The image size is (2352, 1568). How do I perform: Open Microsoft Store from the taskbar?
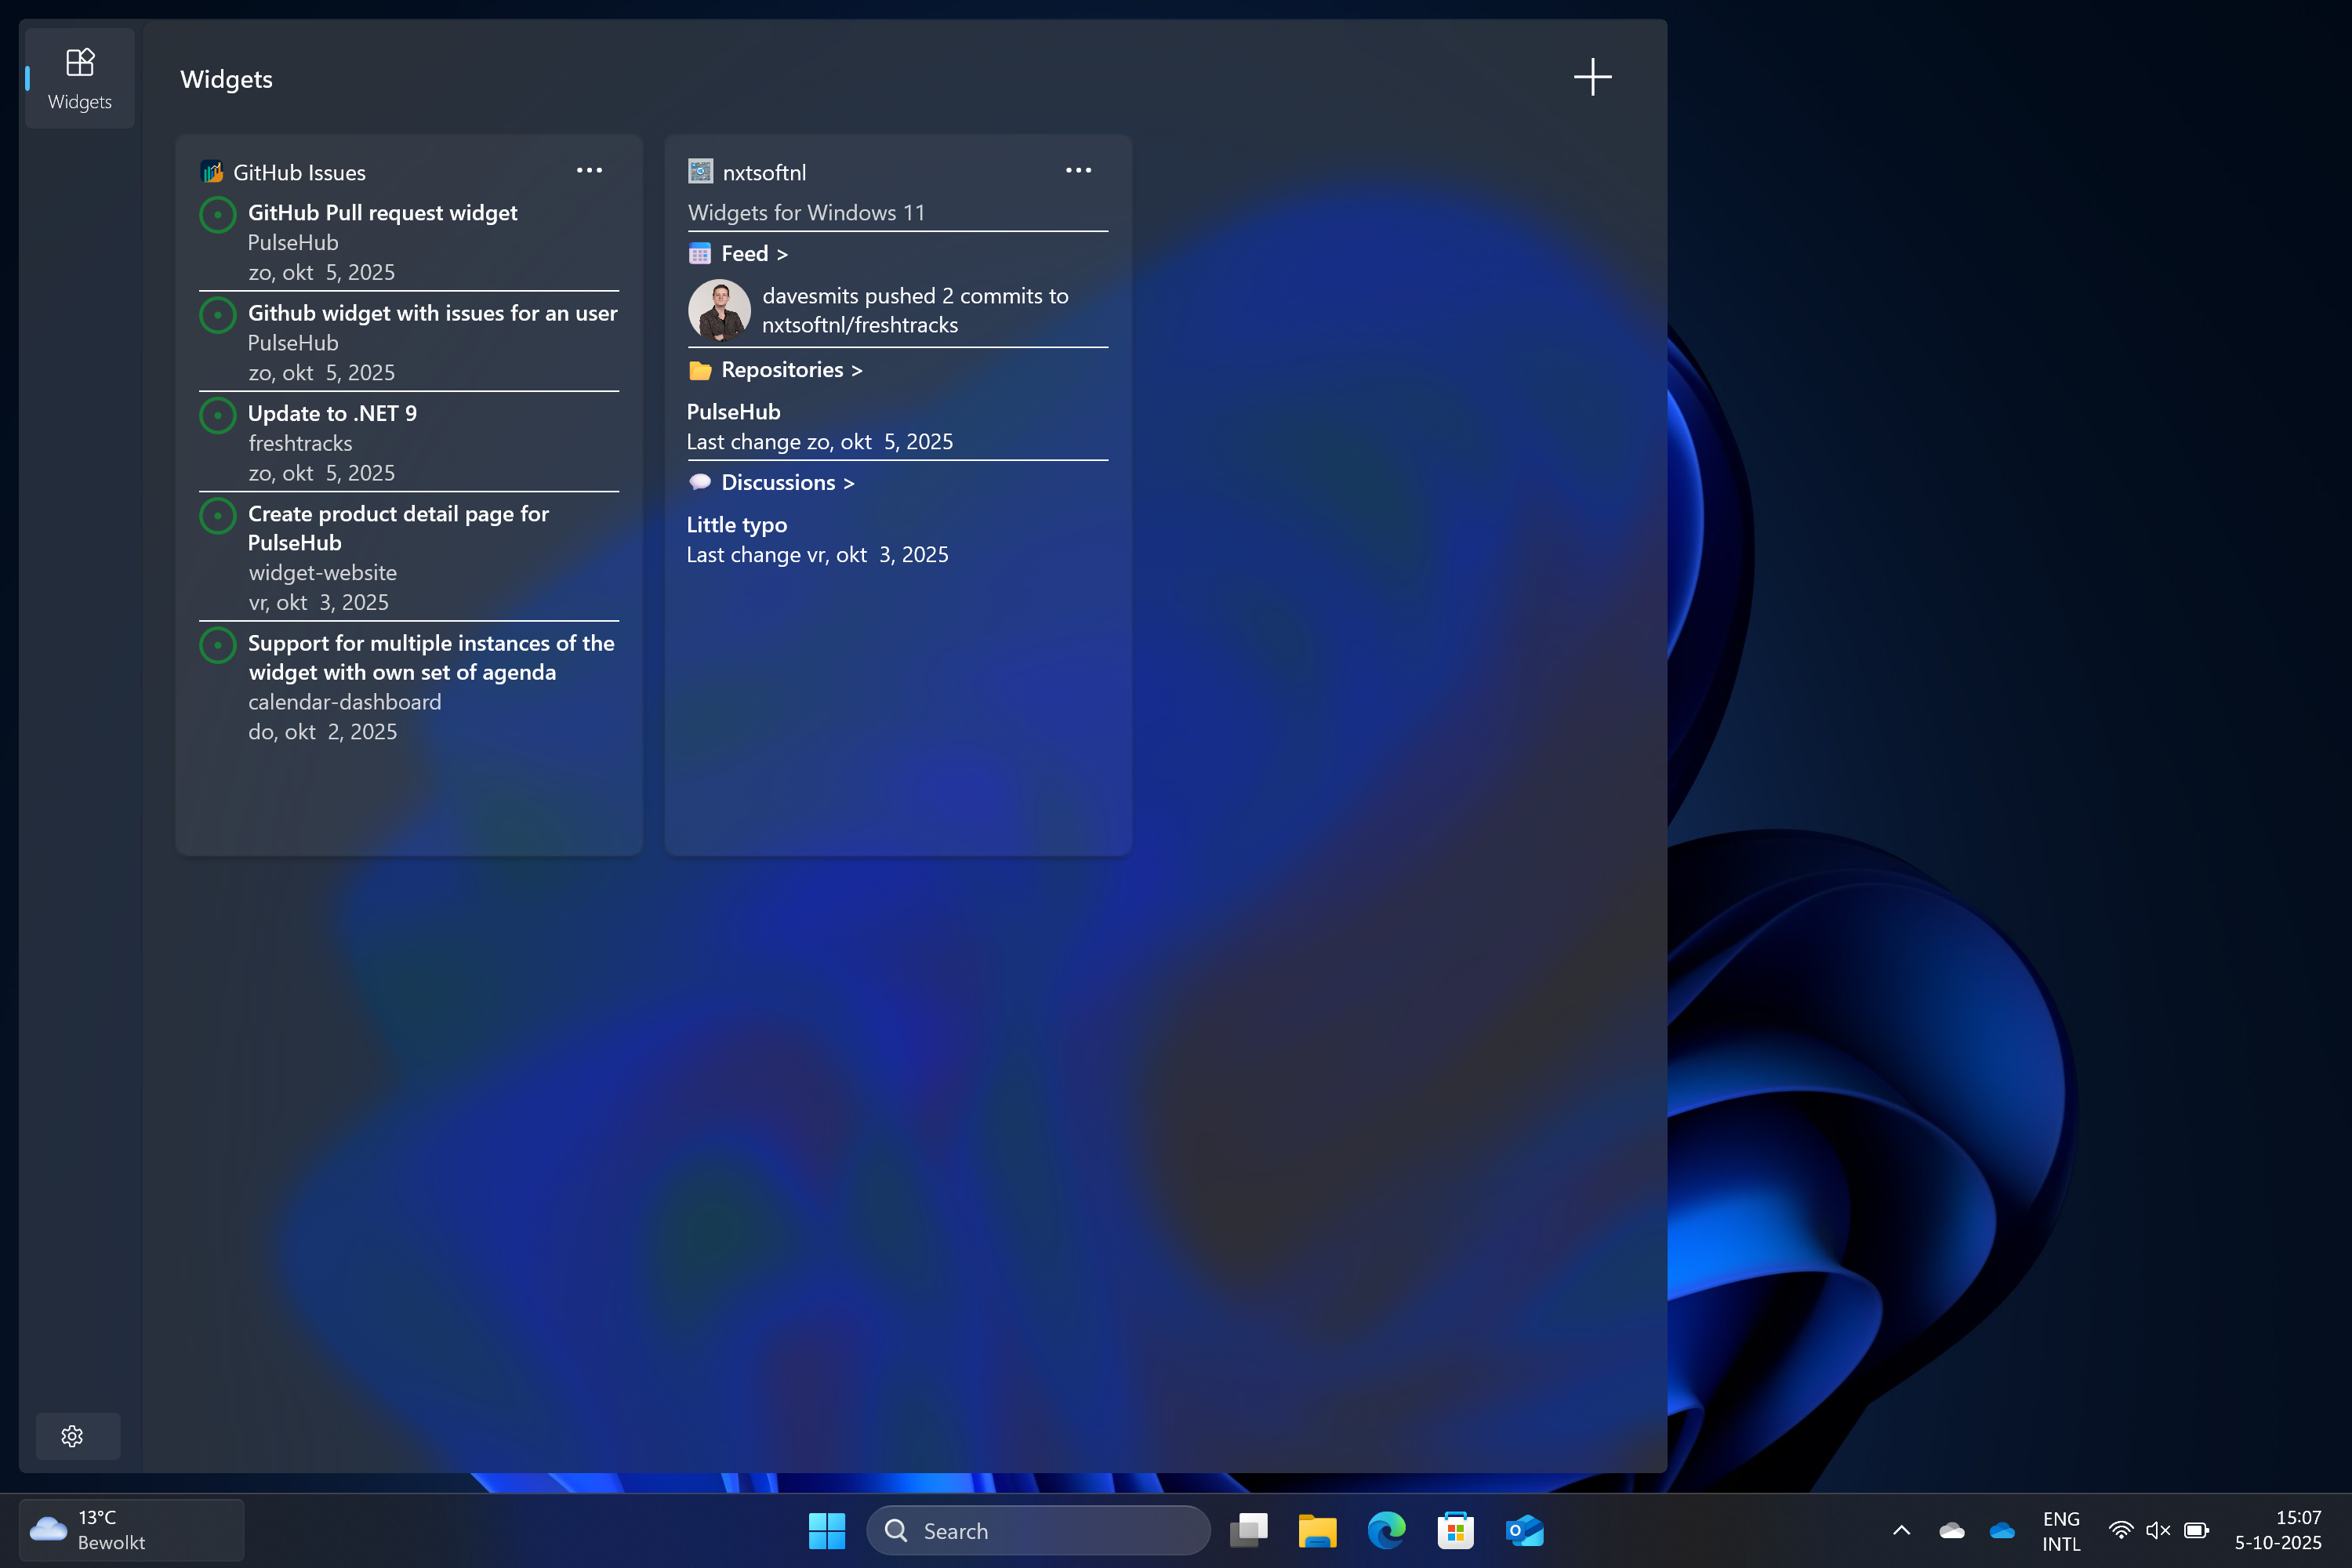click(x=1455, y=1531)
